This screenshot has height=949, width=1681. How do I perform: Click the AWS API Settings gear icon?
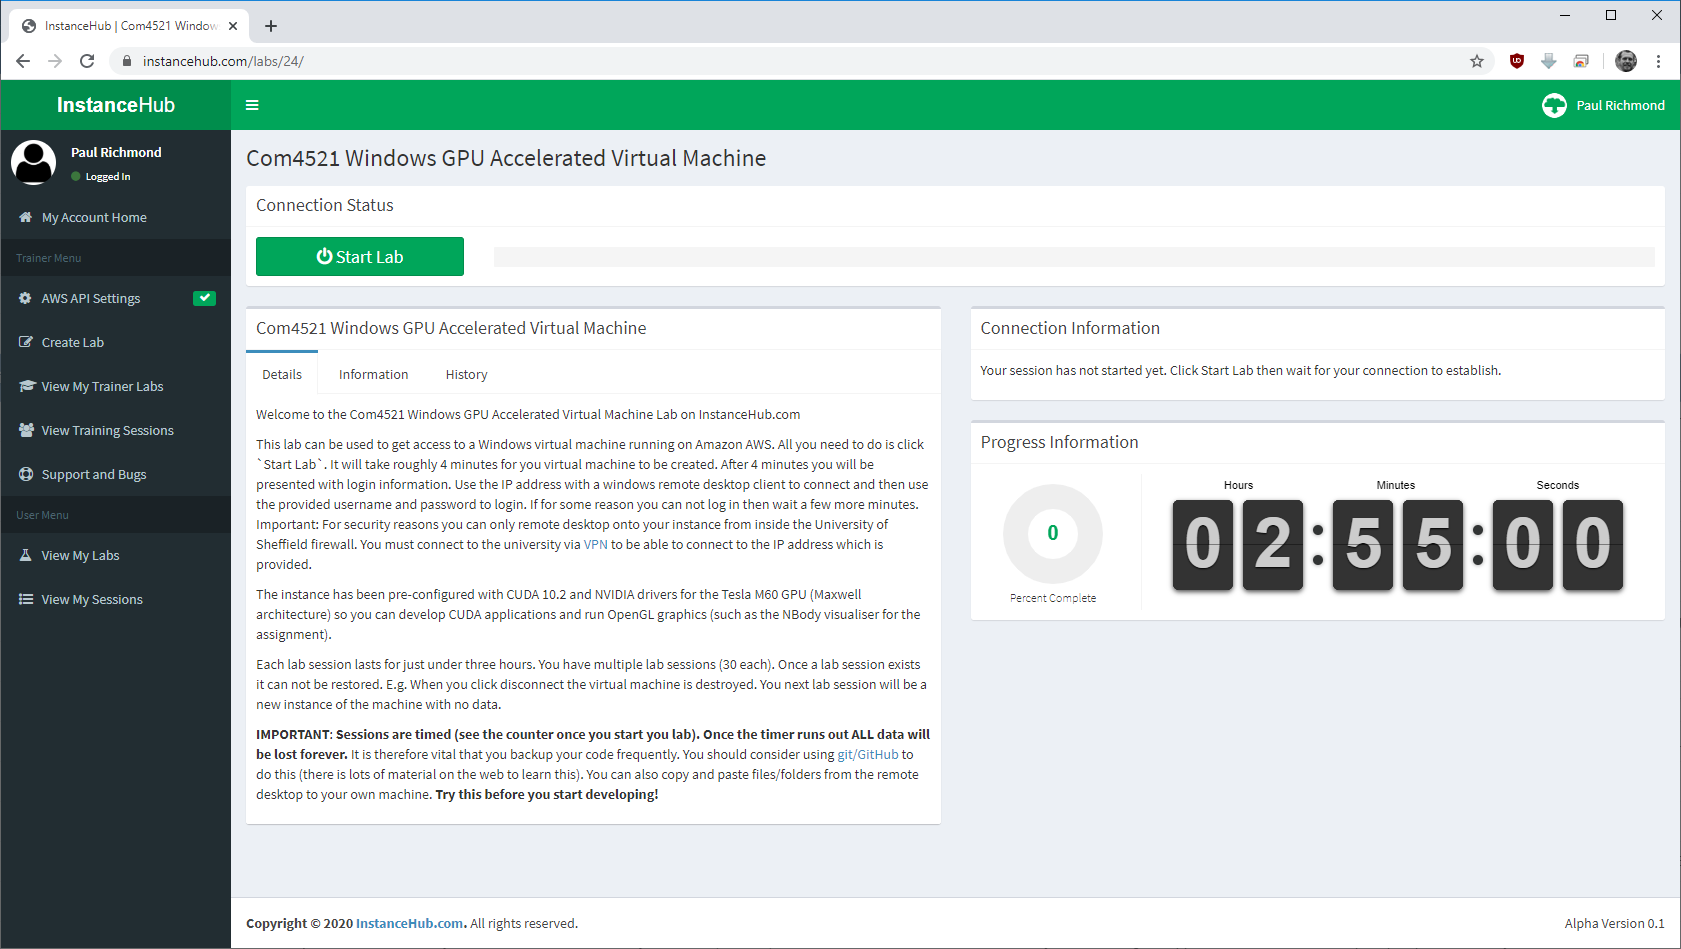[x=26, y=298]
